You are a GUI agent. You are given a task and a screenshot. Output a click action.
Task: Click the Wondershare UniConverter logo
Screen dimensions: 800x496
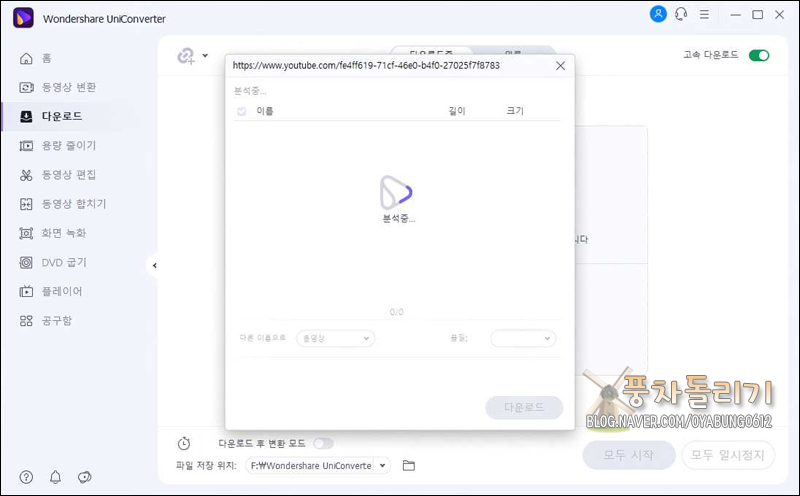point(23,18)
